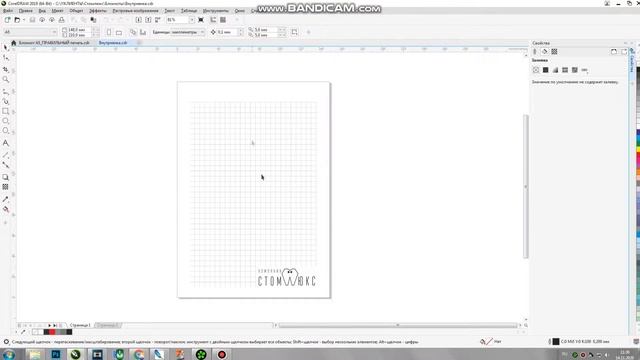The image size is (640, 360).
Task: Select the Text tool
Action: (6, 143)
